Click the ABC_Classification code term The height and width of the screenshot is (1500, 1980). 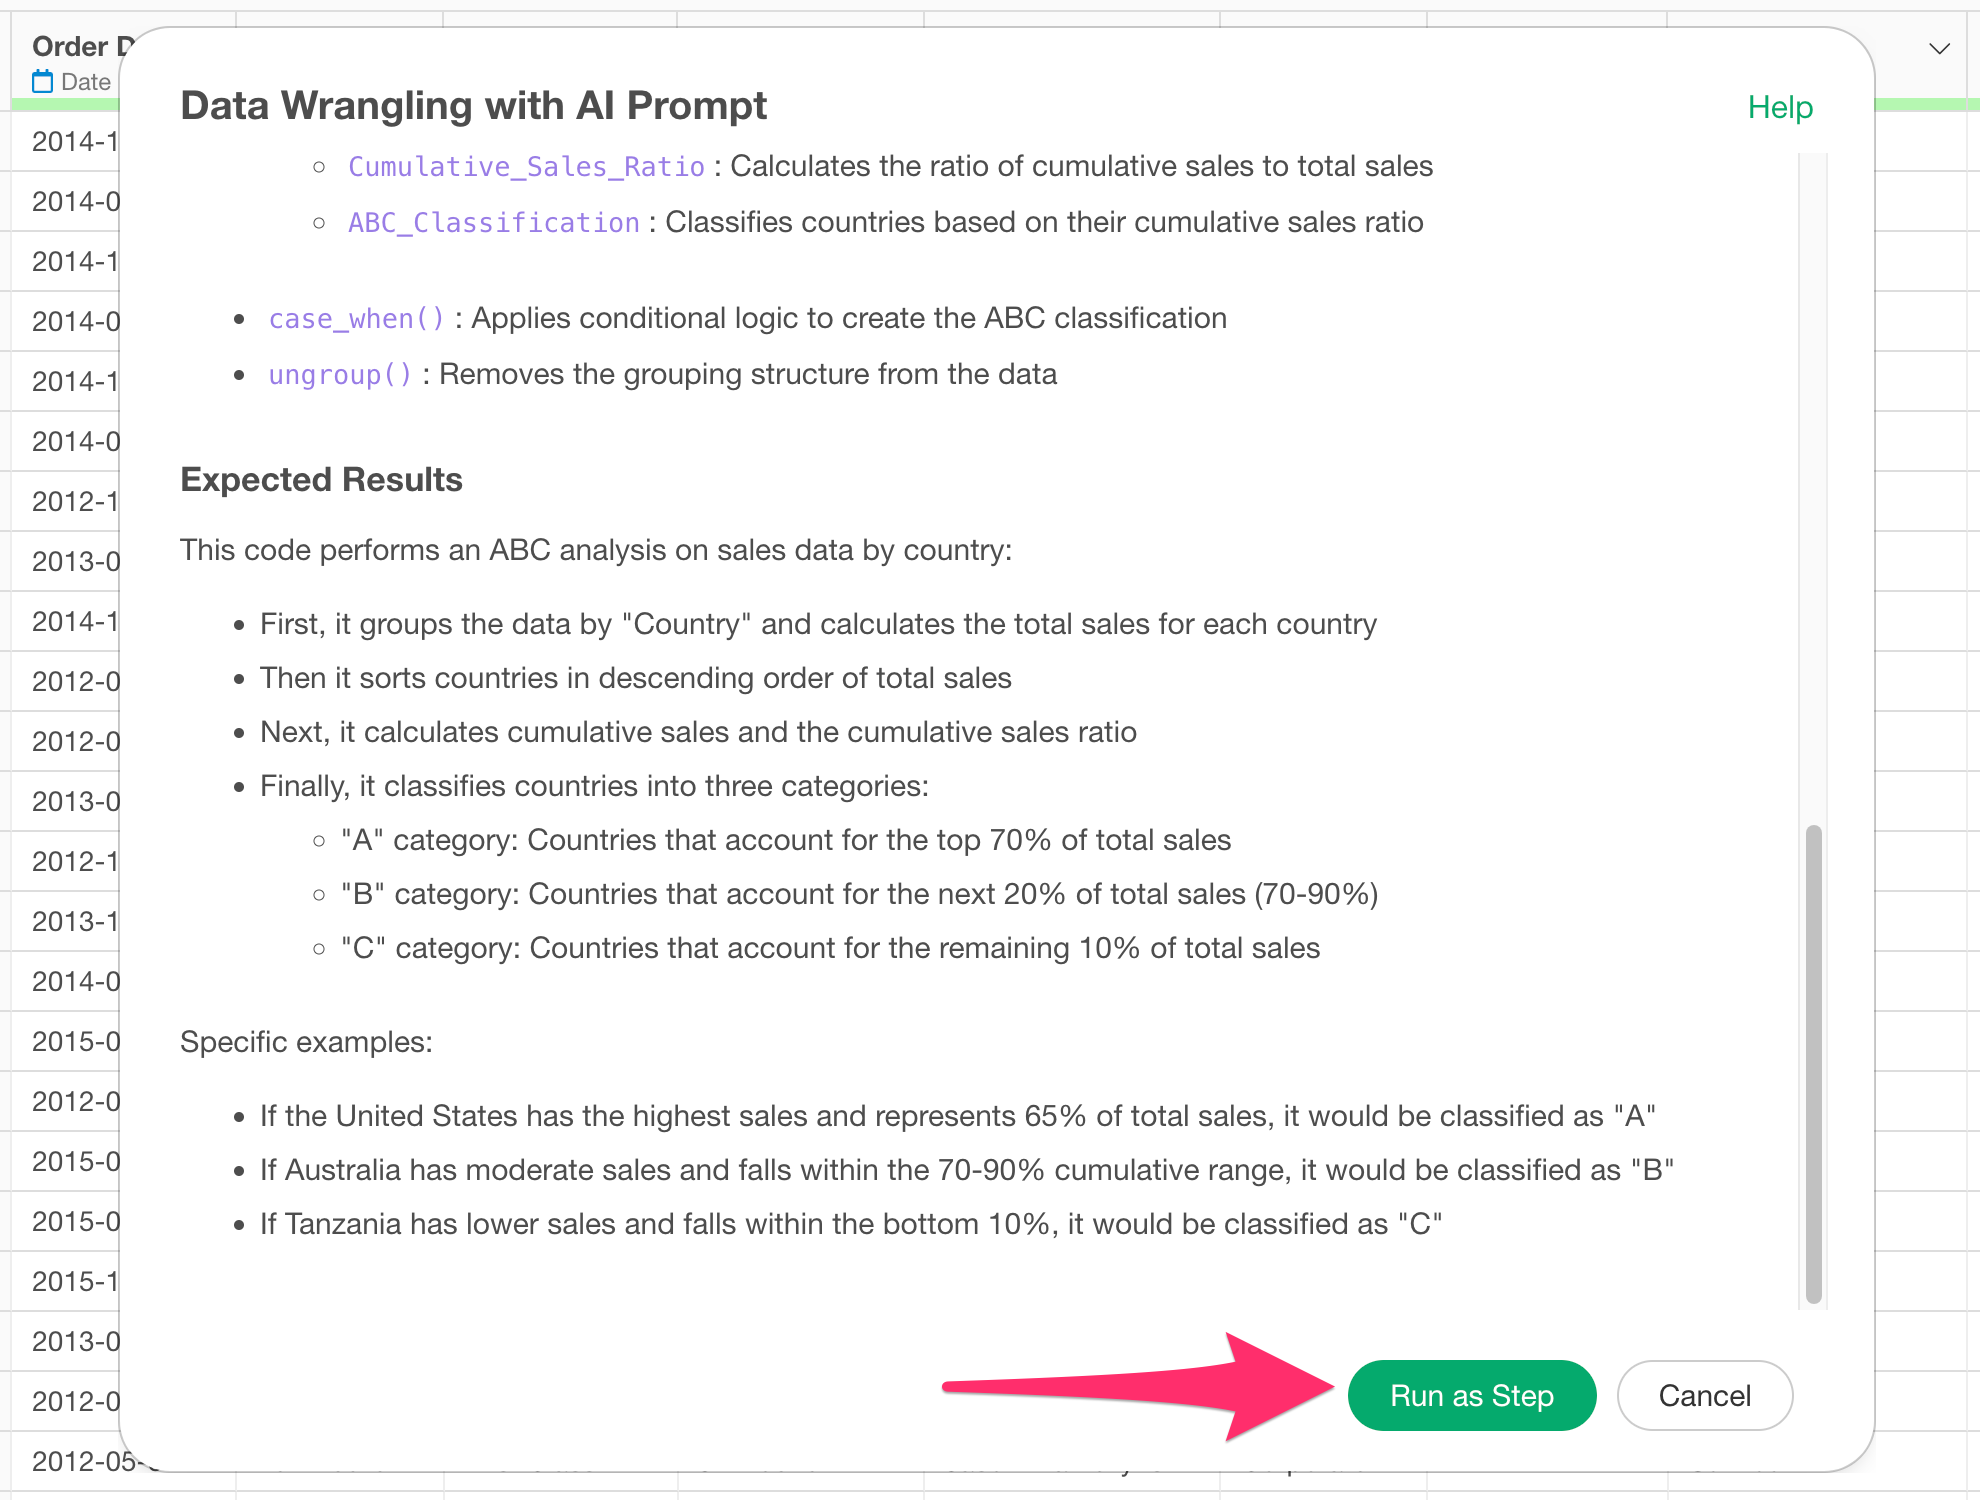click(494, 222)
